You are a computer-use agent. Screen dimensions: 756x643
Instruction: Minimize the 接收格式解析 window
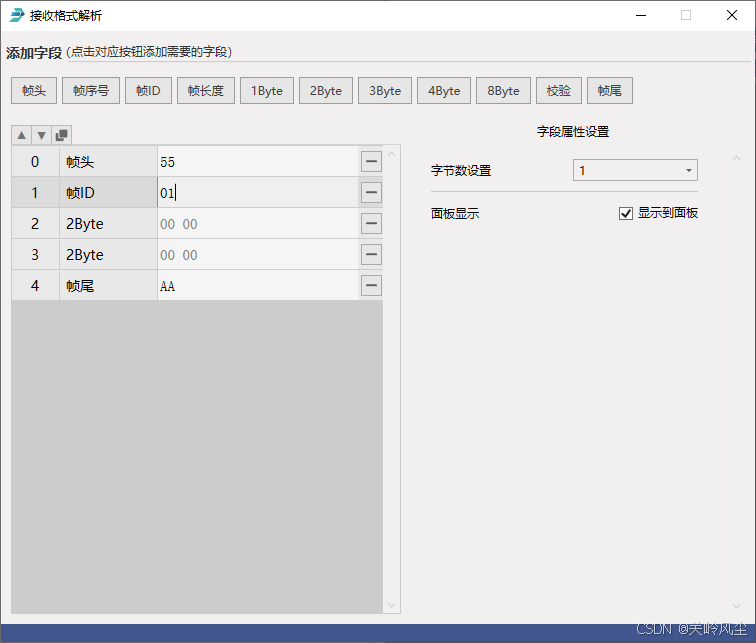click(641, 15)
